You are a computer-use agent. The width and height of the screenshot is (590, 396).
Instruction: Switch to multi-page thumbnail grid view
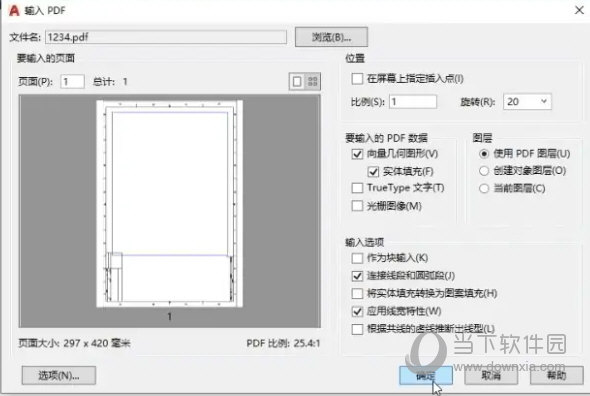(x=313, y=81)
